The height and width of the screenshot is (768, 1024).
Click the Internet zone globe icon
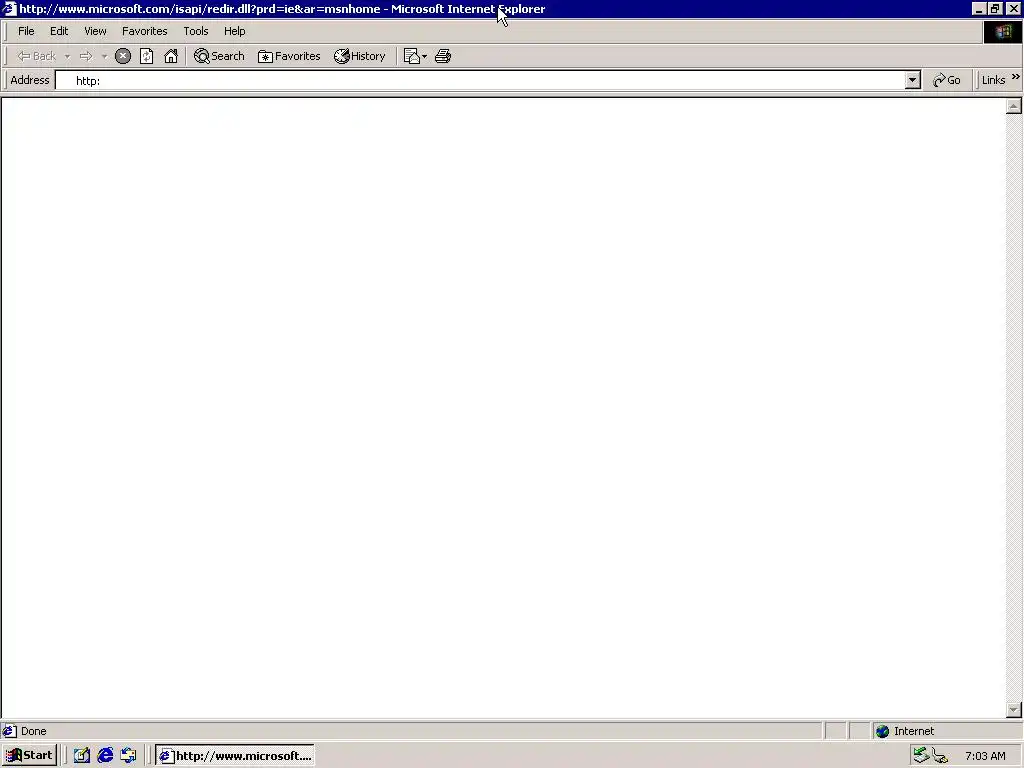pos(882,731)
